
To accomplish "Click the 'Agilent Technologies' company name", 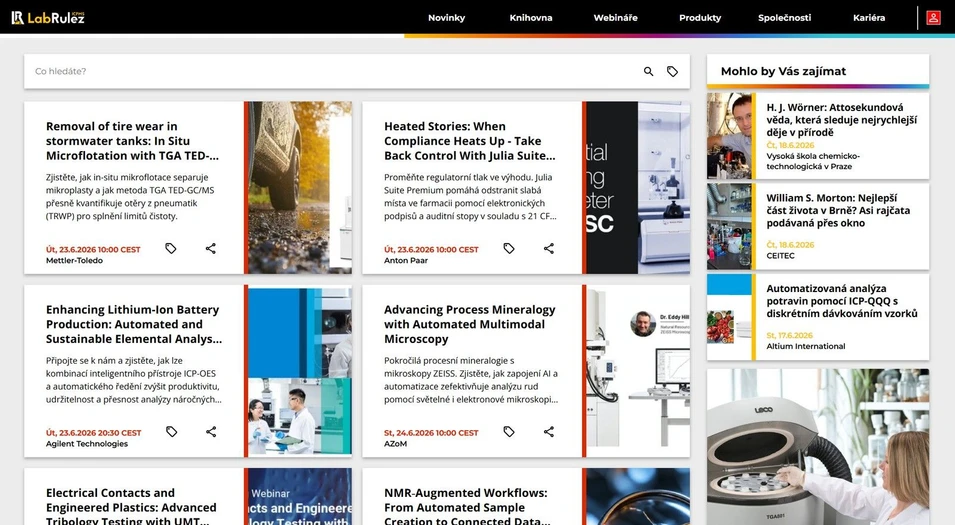I will pyautogui.click(x=87, y=444).
